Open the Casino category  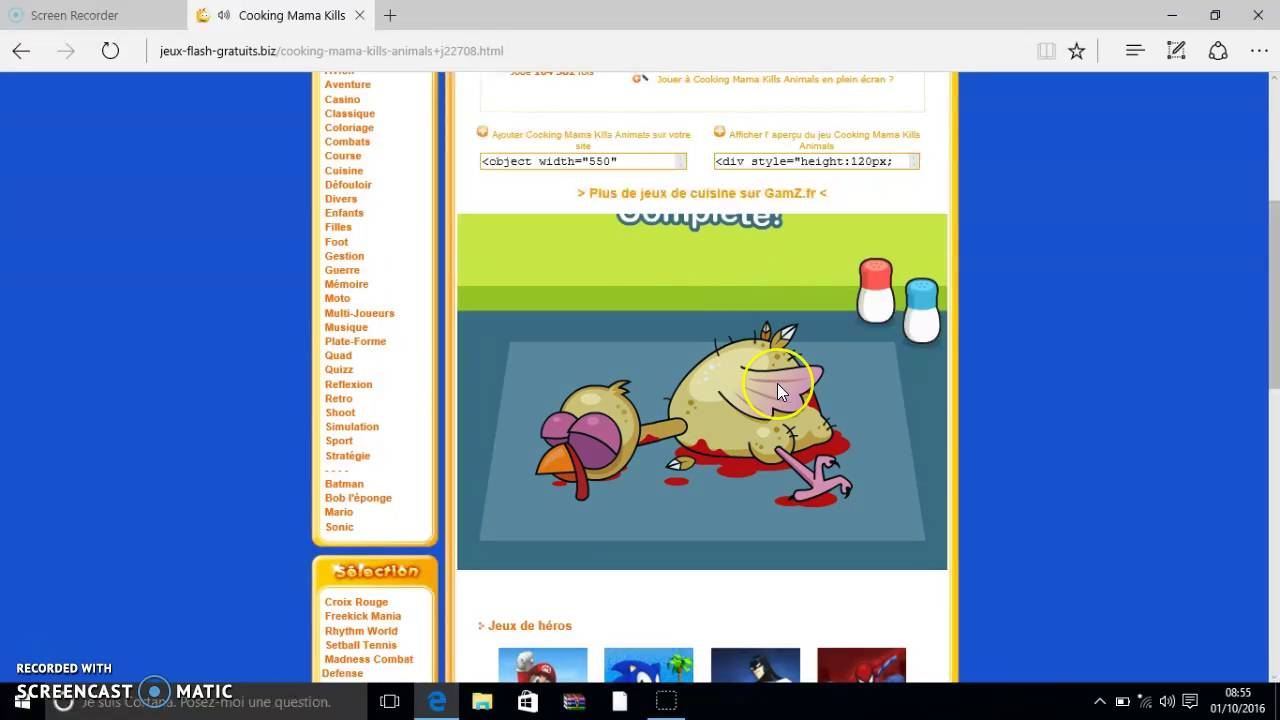click(x=342, y=99)
